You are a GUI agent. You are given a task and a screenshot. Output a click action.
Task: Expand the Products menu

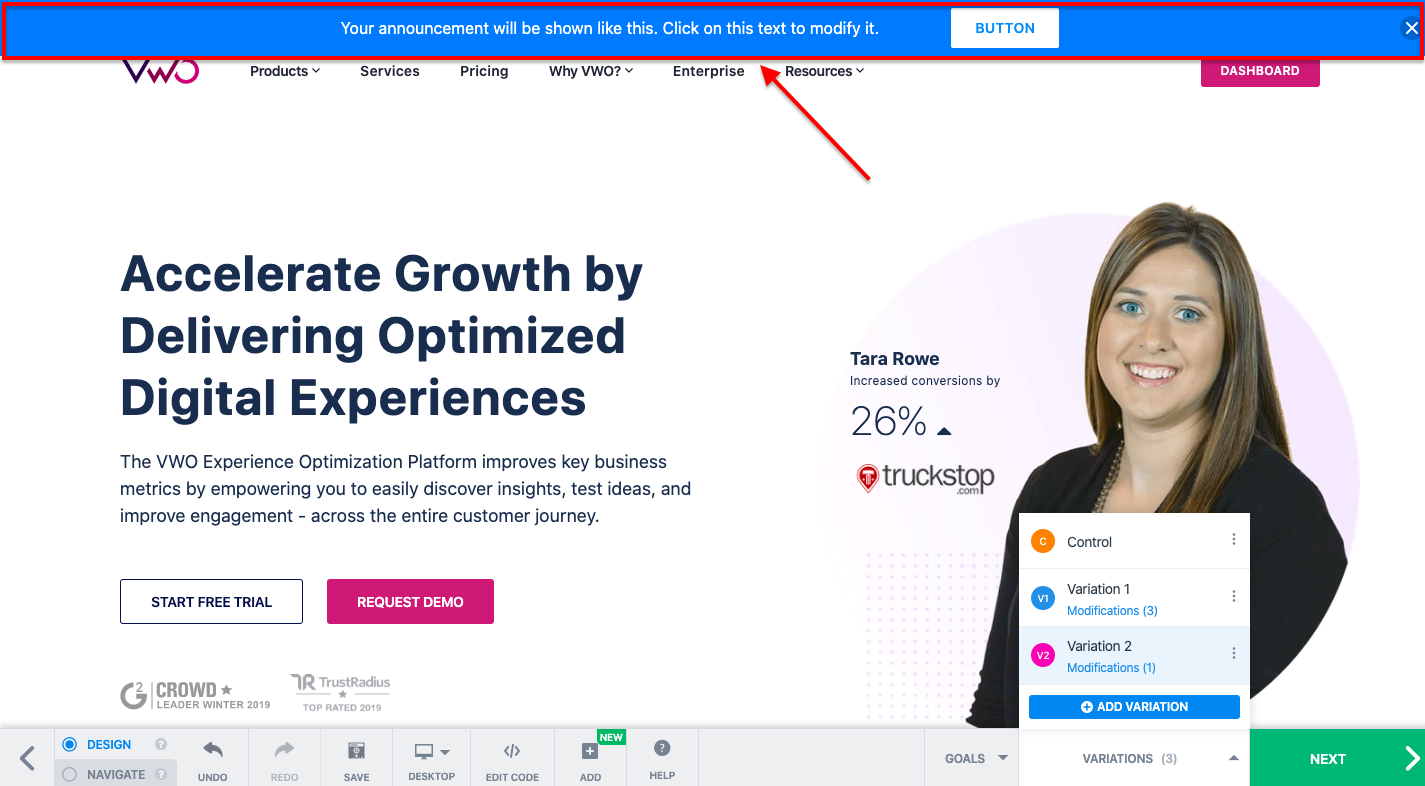click(285, 71)
